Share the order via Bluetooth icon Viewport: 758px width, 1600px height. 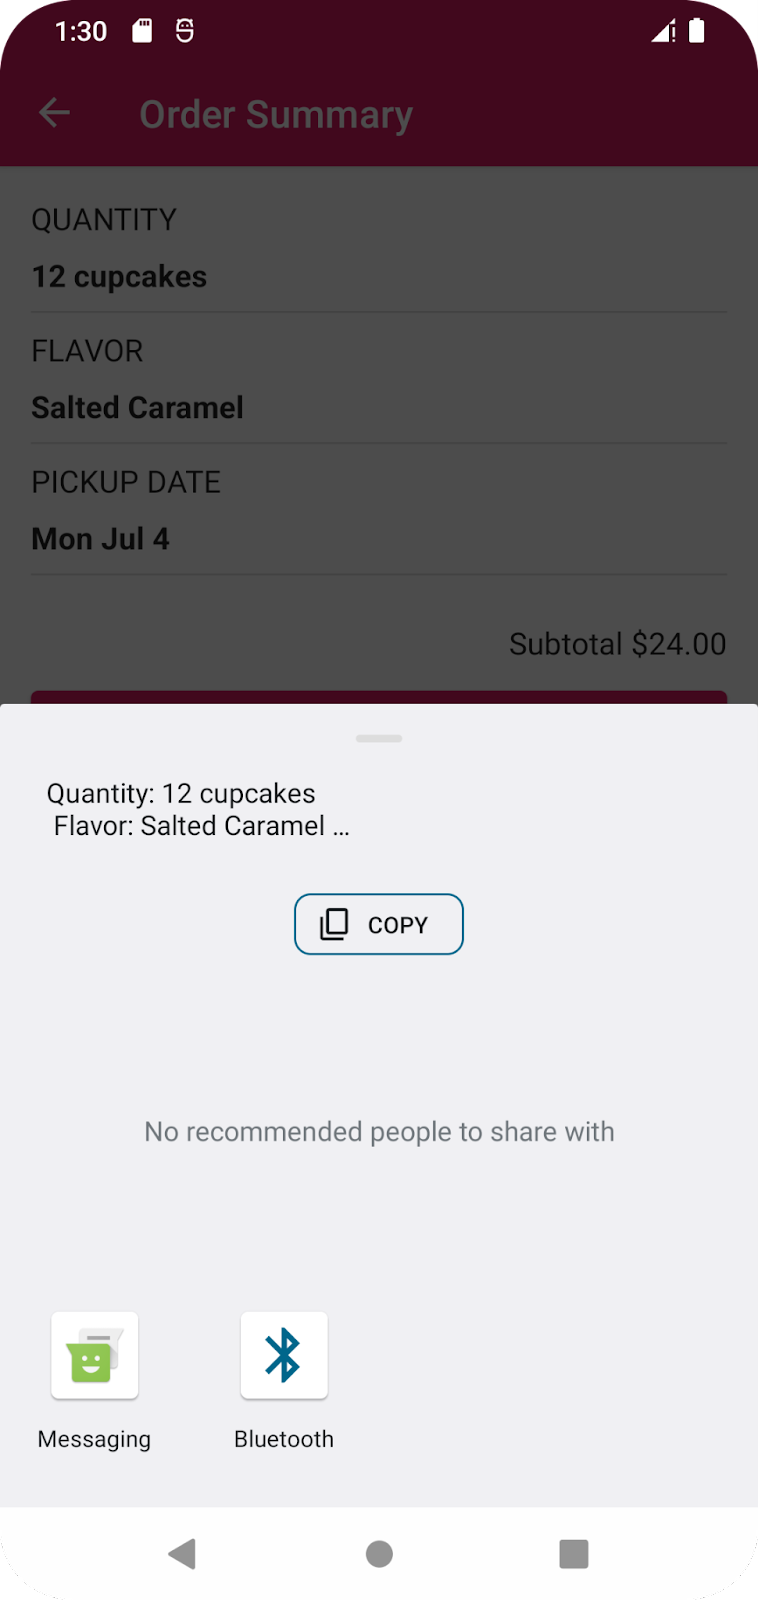(x=284, y=1355)
